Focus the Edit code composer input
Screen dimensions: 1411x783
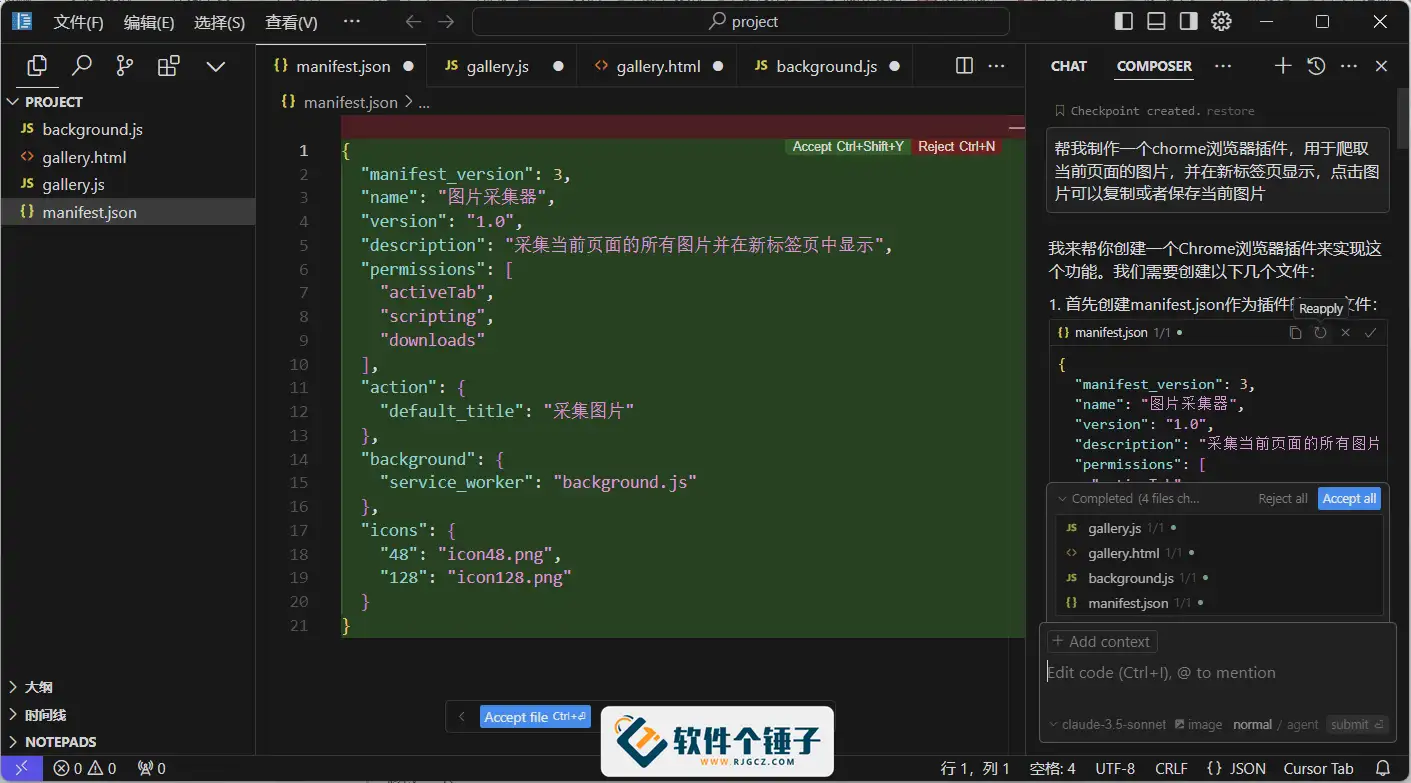(x=1218, y=673)
